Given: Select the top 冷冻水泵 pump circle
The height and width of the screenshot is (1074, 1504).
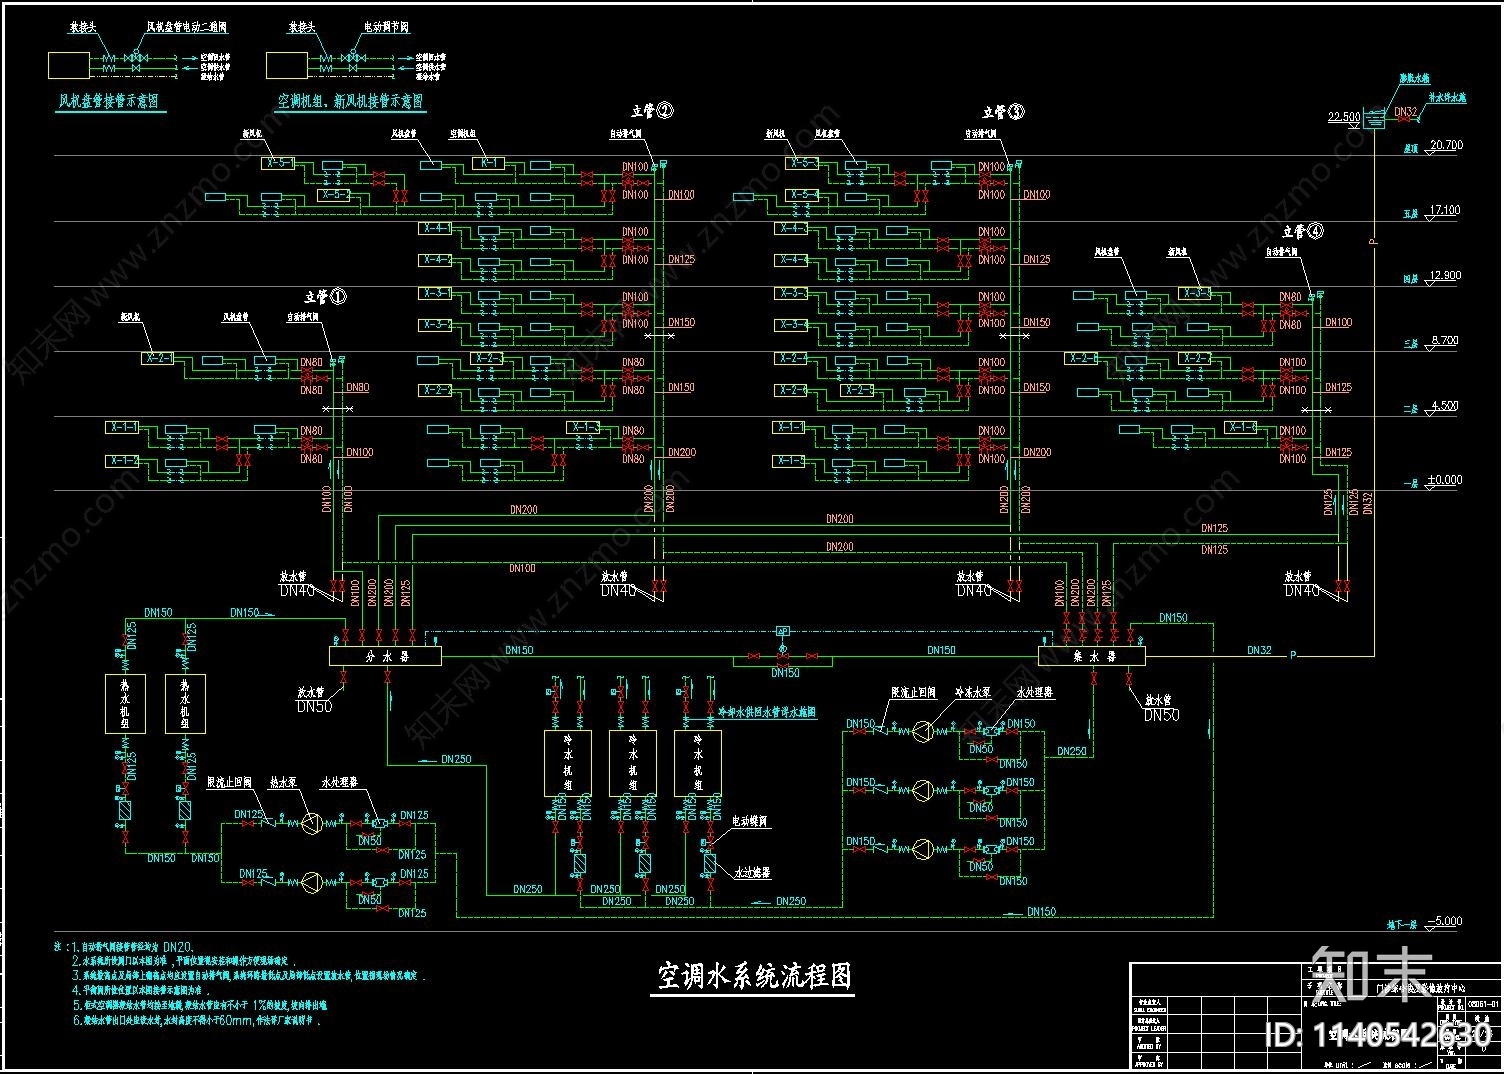Looking at the screenshot, I should (922, 731).
